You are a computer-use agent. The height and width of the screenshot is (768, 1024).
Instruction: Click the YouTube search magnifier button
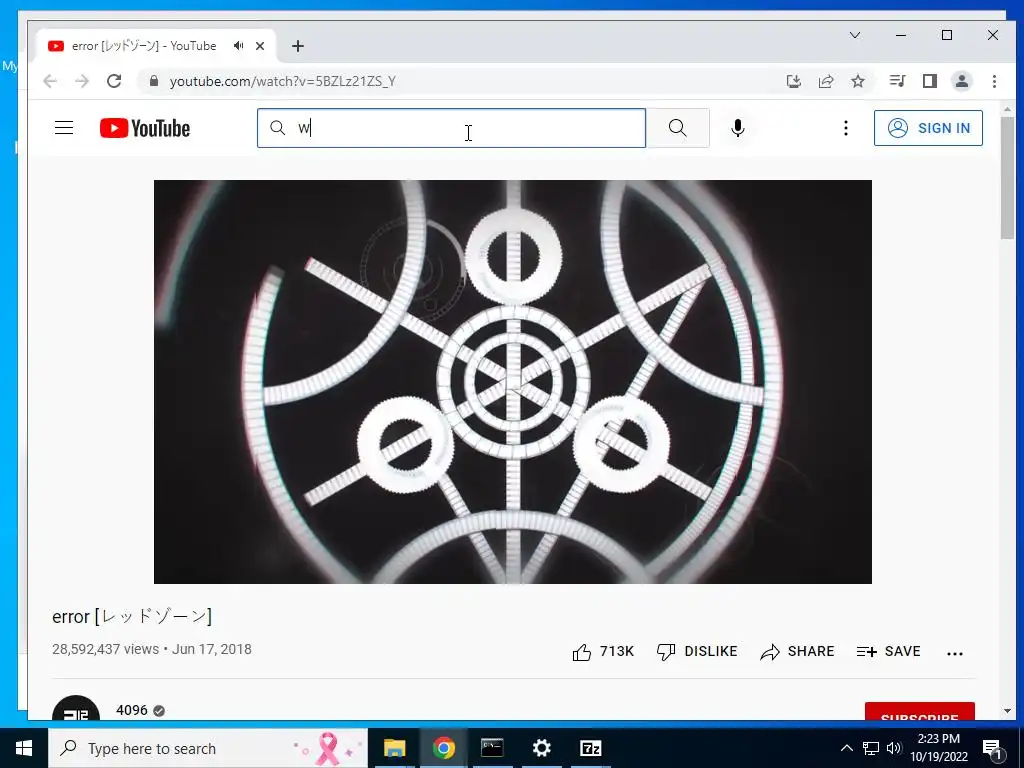(x=677, y=128)
